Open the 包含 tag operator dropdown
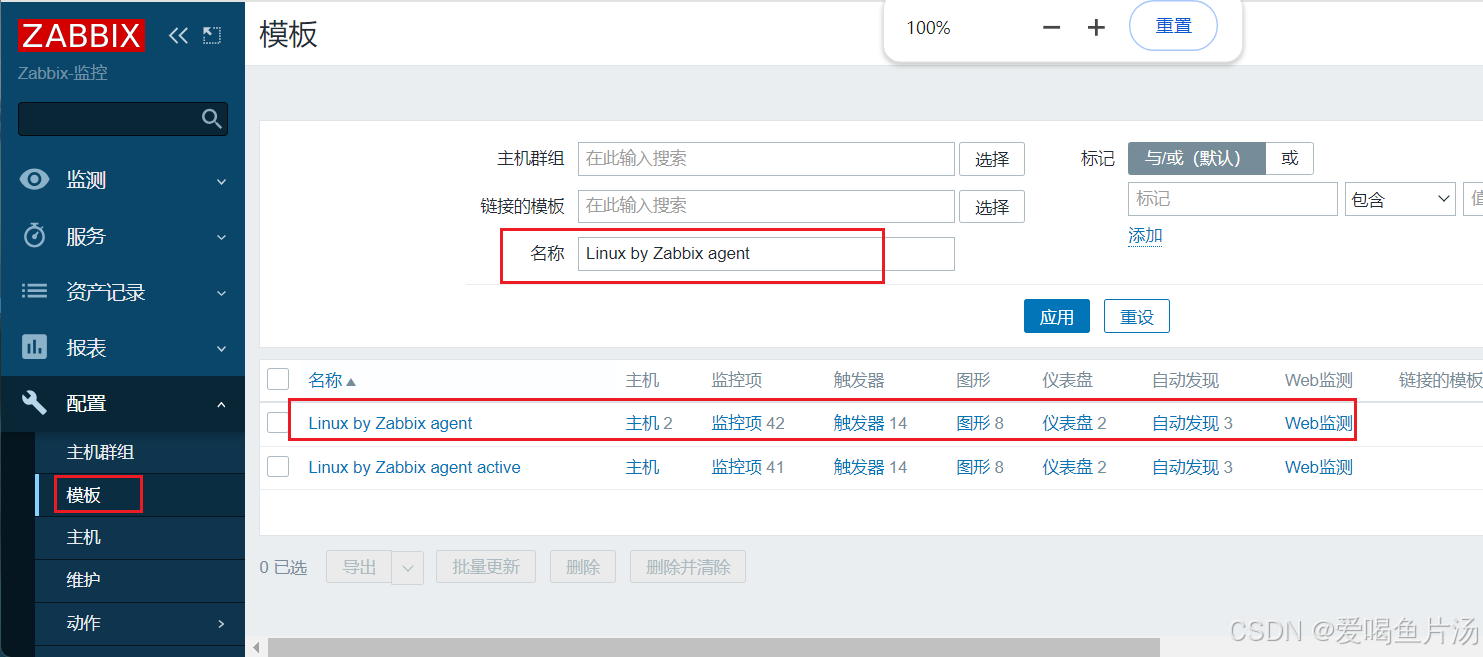The image size is (1483, 657). (1400, 199)
